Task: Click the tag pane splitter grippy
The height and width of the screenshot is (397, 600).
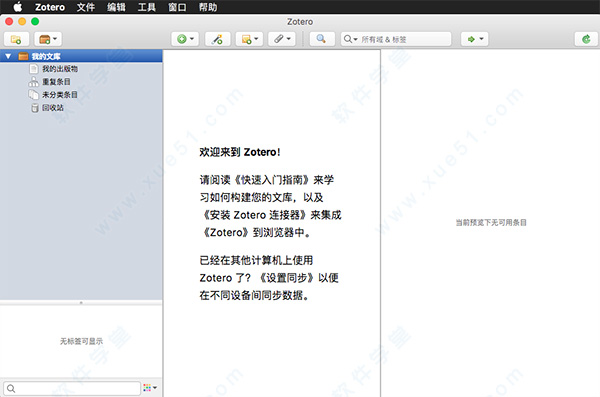Action: [x=81, y=302]
